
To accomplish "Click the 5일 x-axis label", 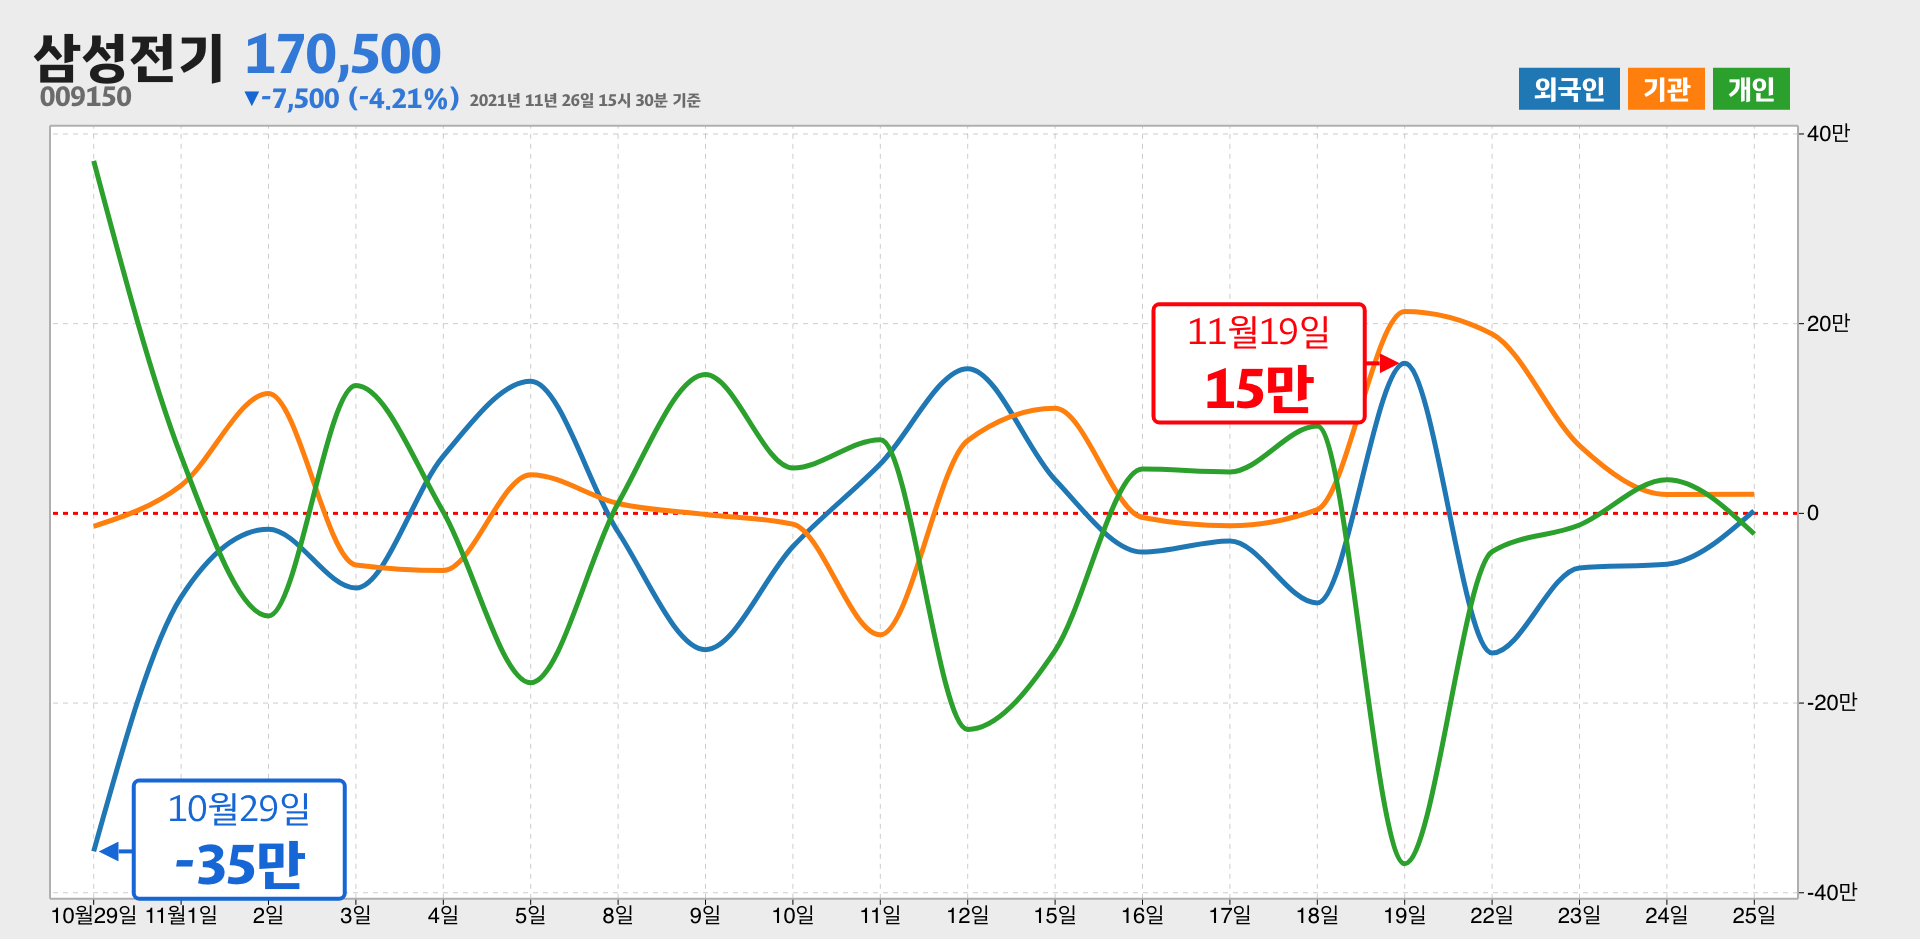I will pyautogui.click(x=530, y=915).
